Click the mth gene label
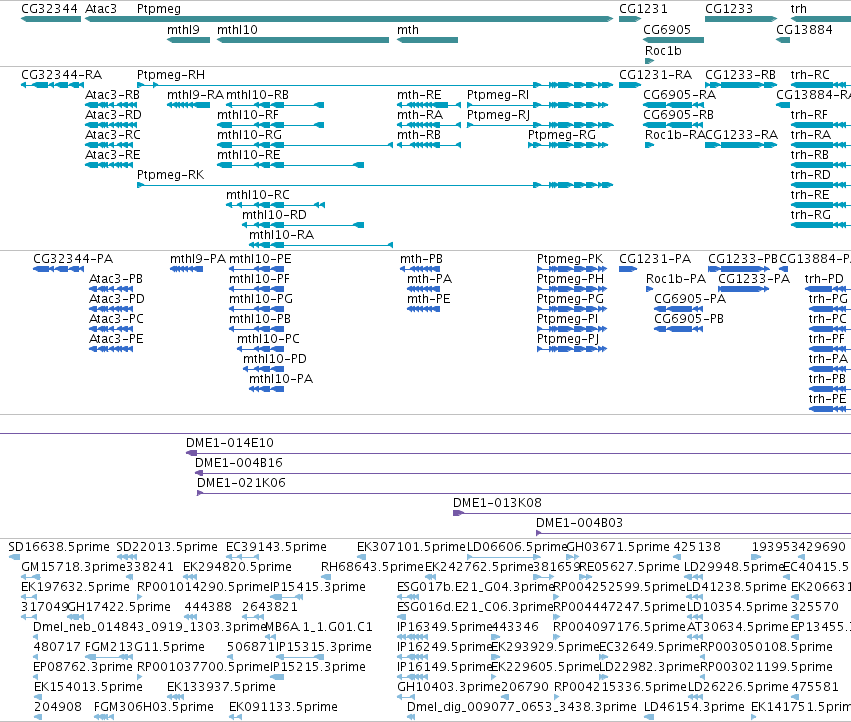851x722 pixels. (408, 30)
